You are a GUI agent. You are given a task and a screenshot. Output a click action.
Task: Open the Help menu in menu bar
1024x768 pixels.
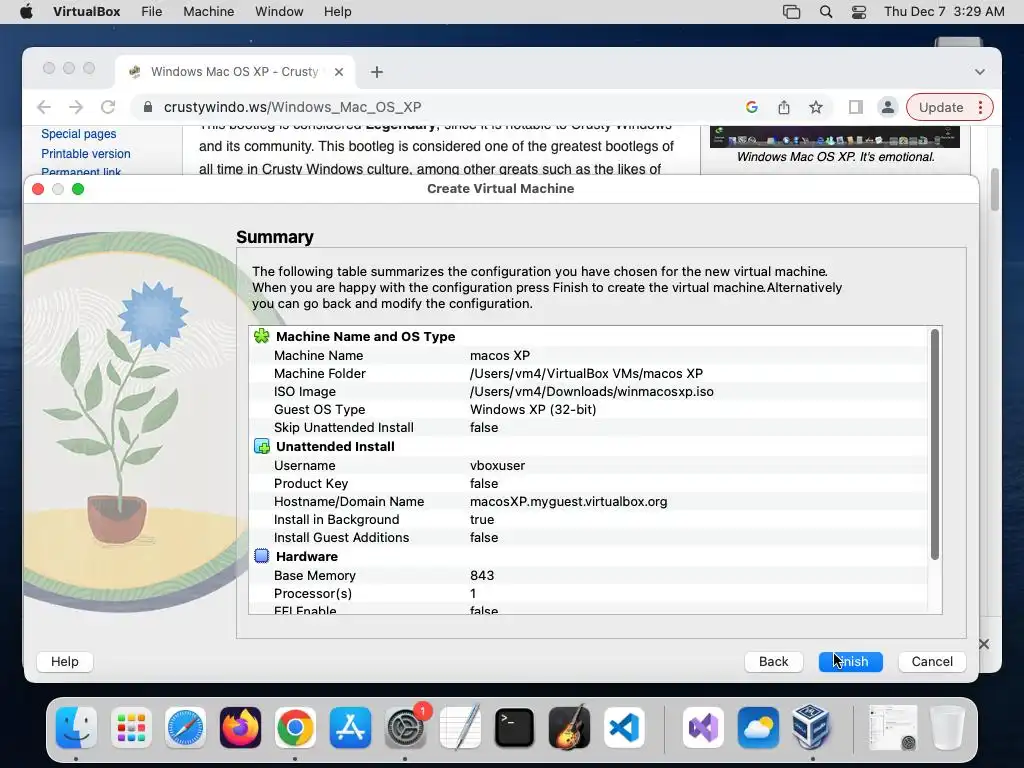point(338,12)
